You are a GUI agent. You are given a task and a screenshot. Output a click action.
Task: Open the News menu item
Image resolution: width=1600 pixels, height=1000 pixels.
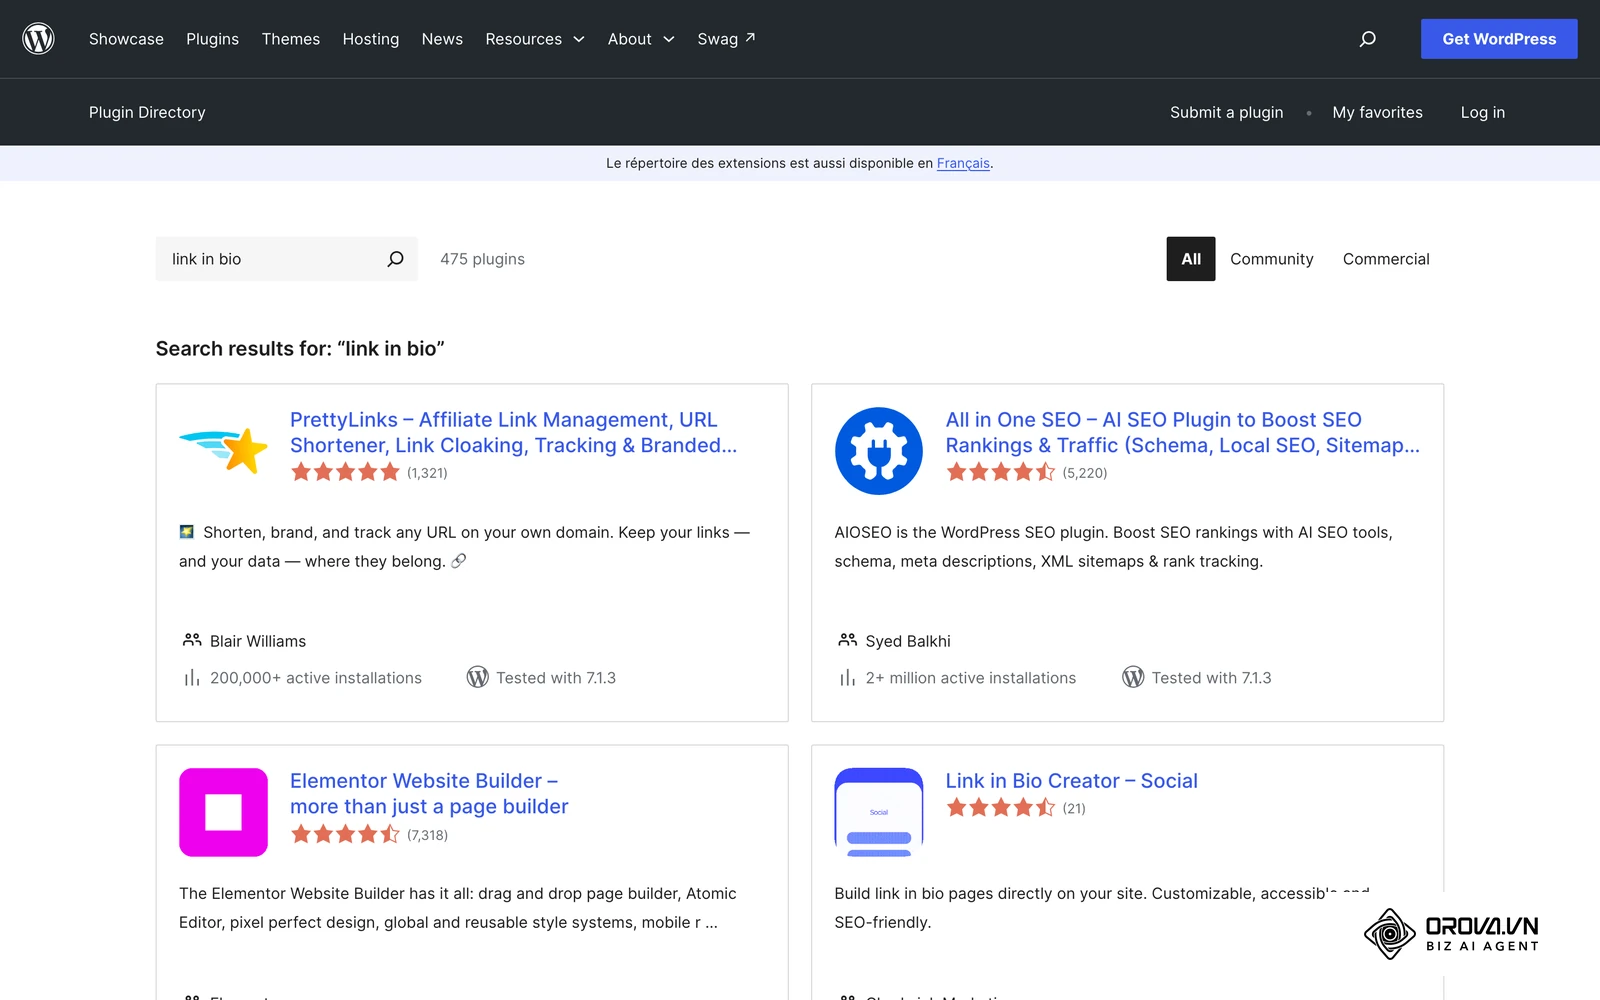click(x=442, y=39)
